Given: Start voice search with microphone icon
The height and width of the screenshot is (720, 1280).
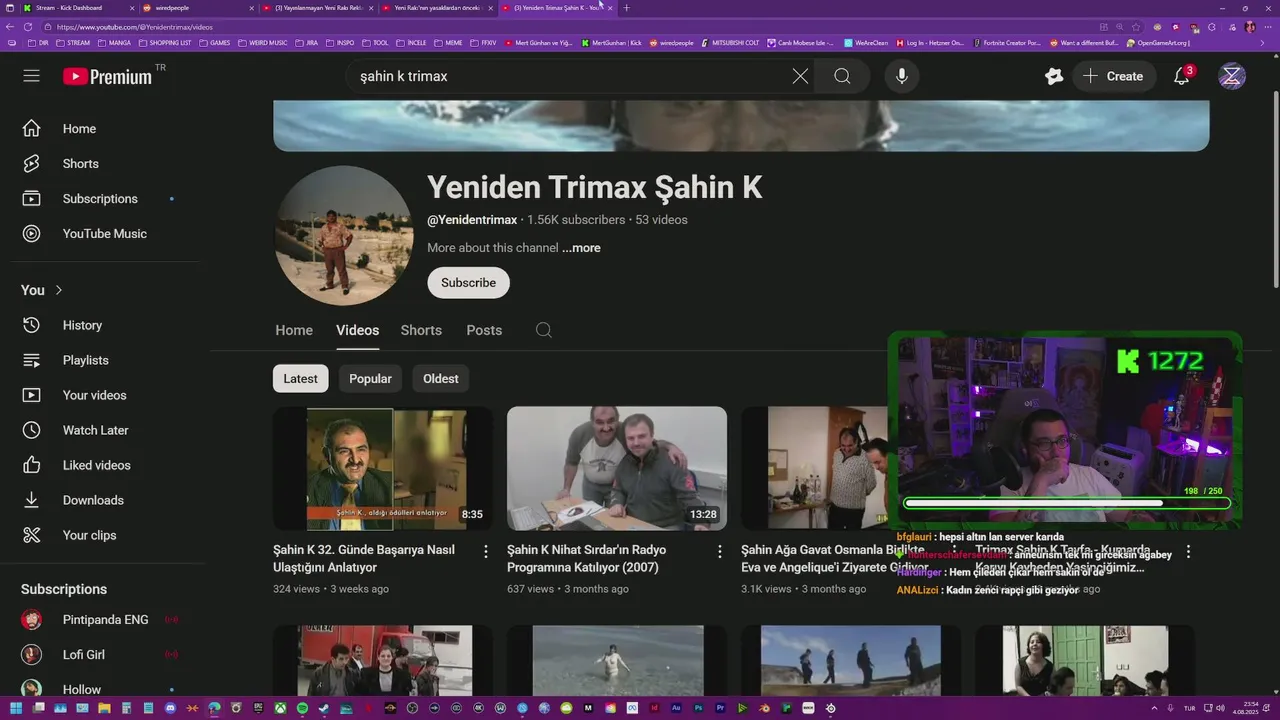Looking at the screenshot, I should tap(902, 76).
